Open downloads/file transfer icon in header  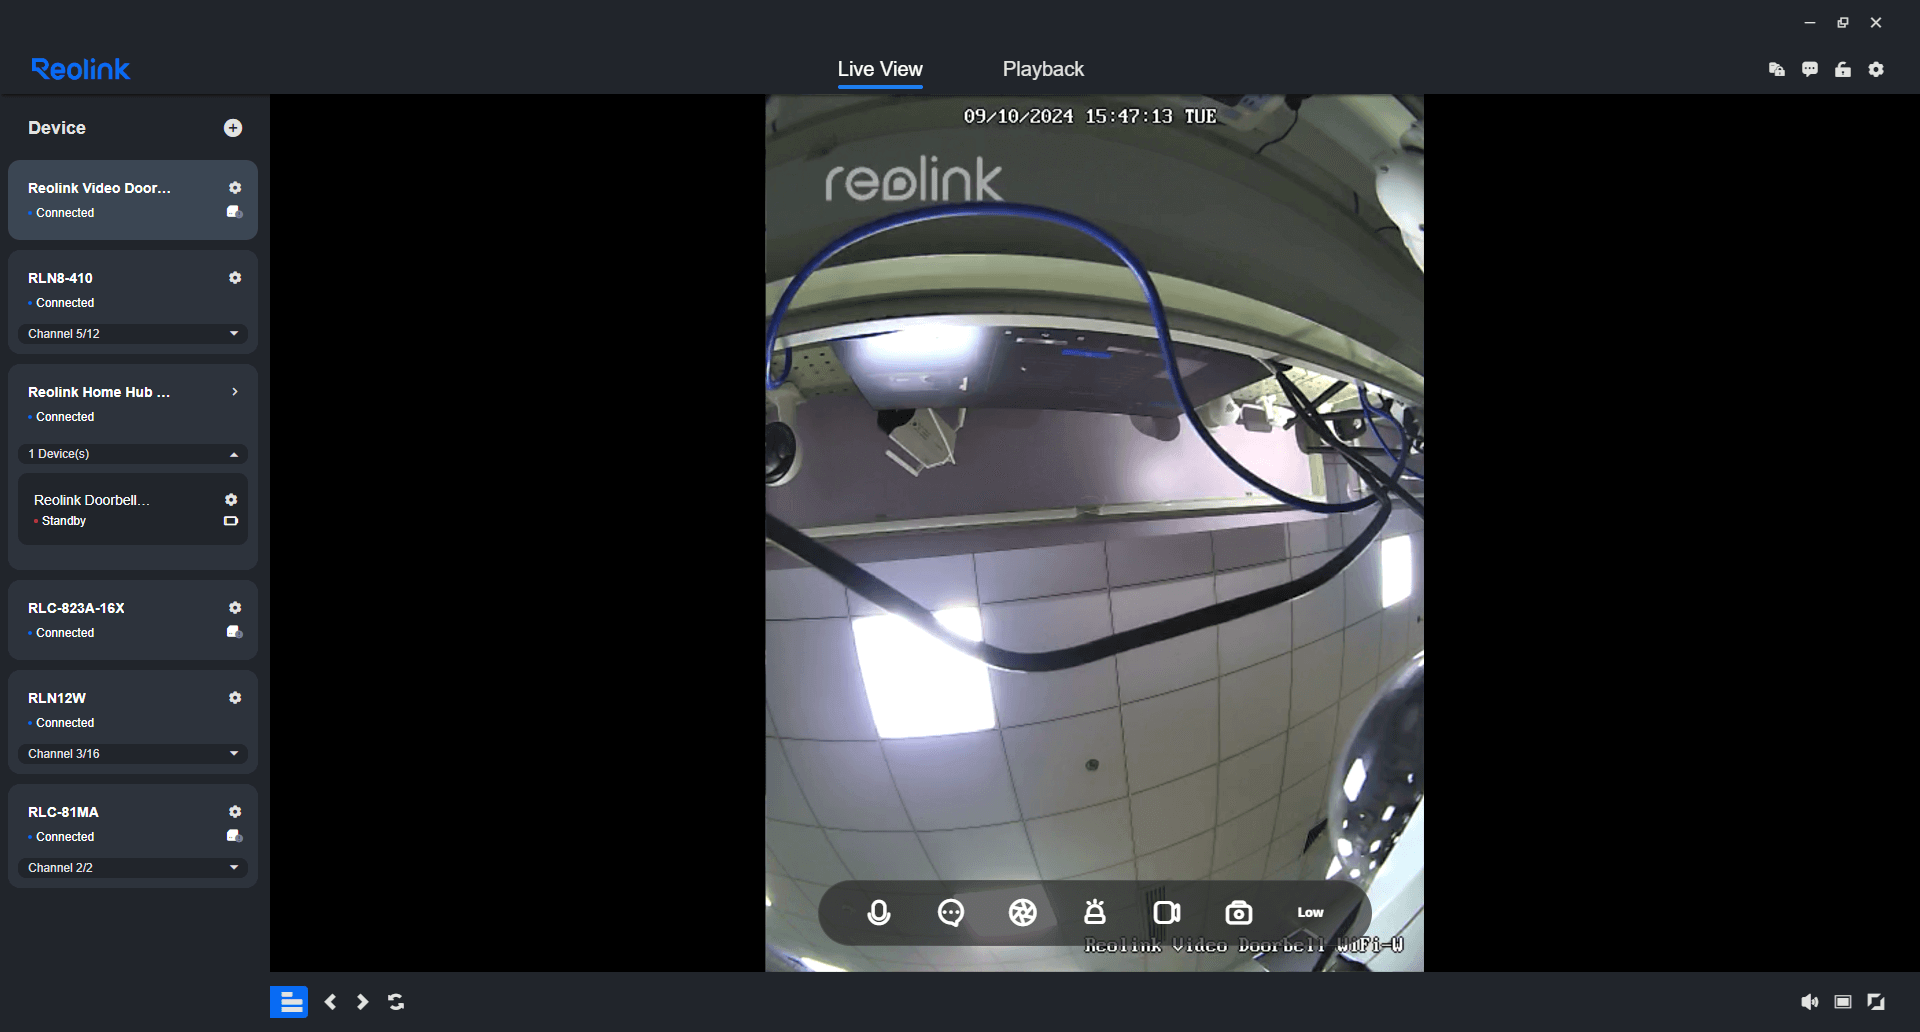[1777, 69]
